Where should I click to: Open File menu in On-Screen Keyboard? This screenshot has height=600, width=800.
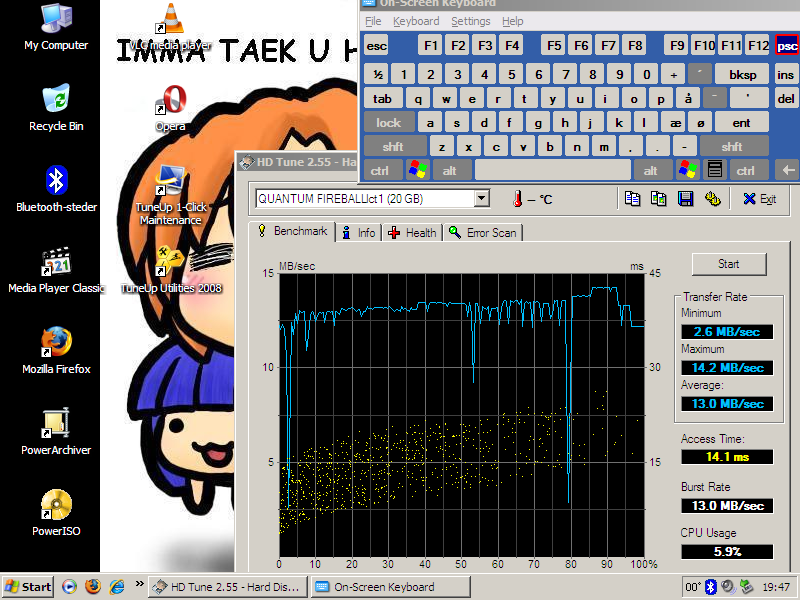tap(373, 21)
